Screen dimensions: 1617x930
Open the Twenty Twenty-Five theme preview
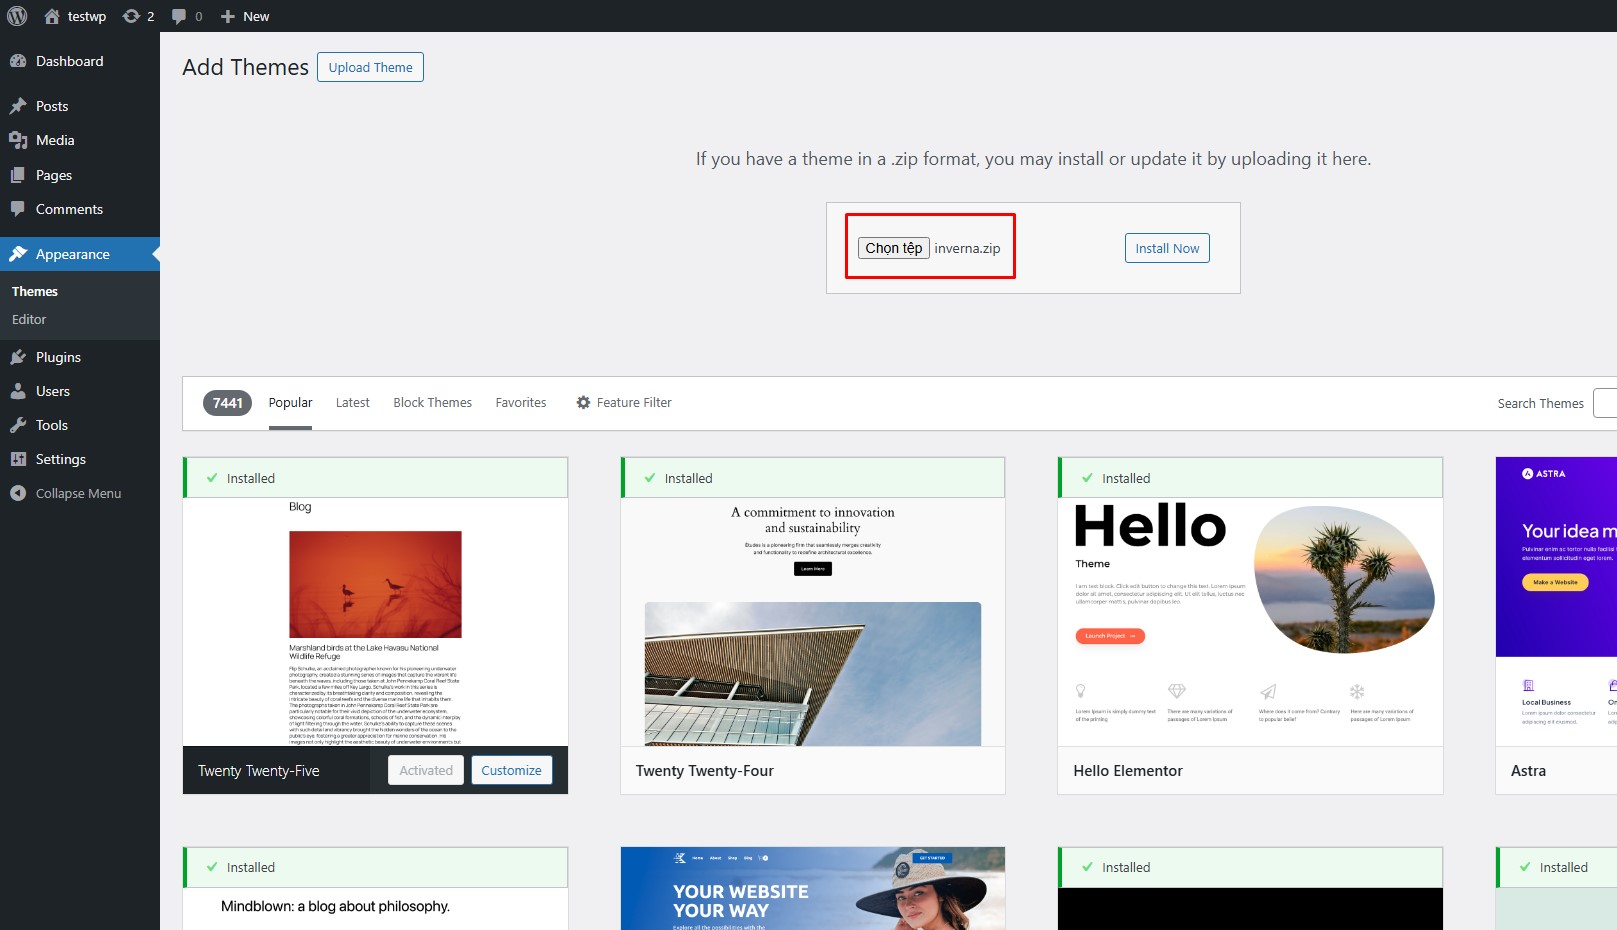[375, 621]
